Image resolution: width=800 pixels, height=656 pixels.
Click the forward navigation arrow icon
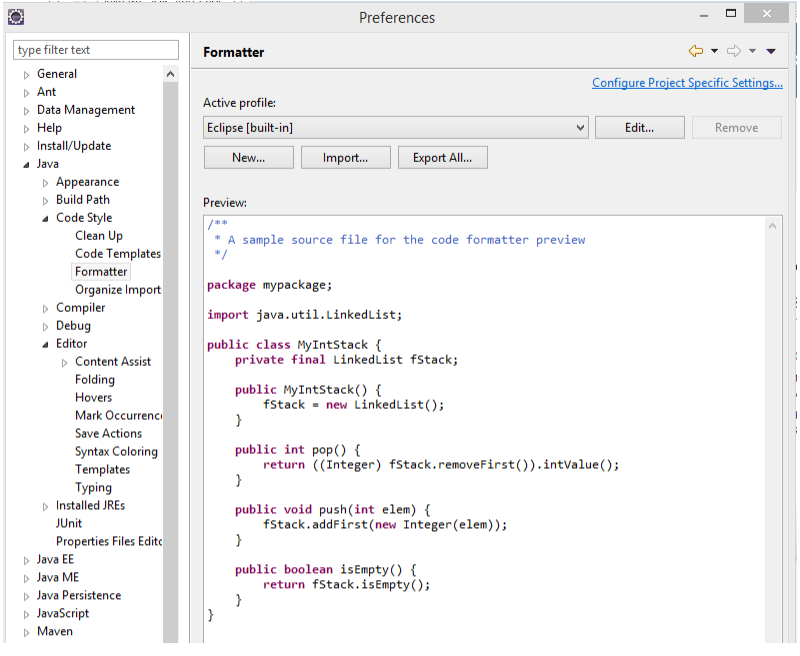click(734, 51)
